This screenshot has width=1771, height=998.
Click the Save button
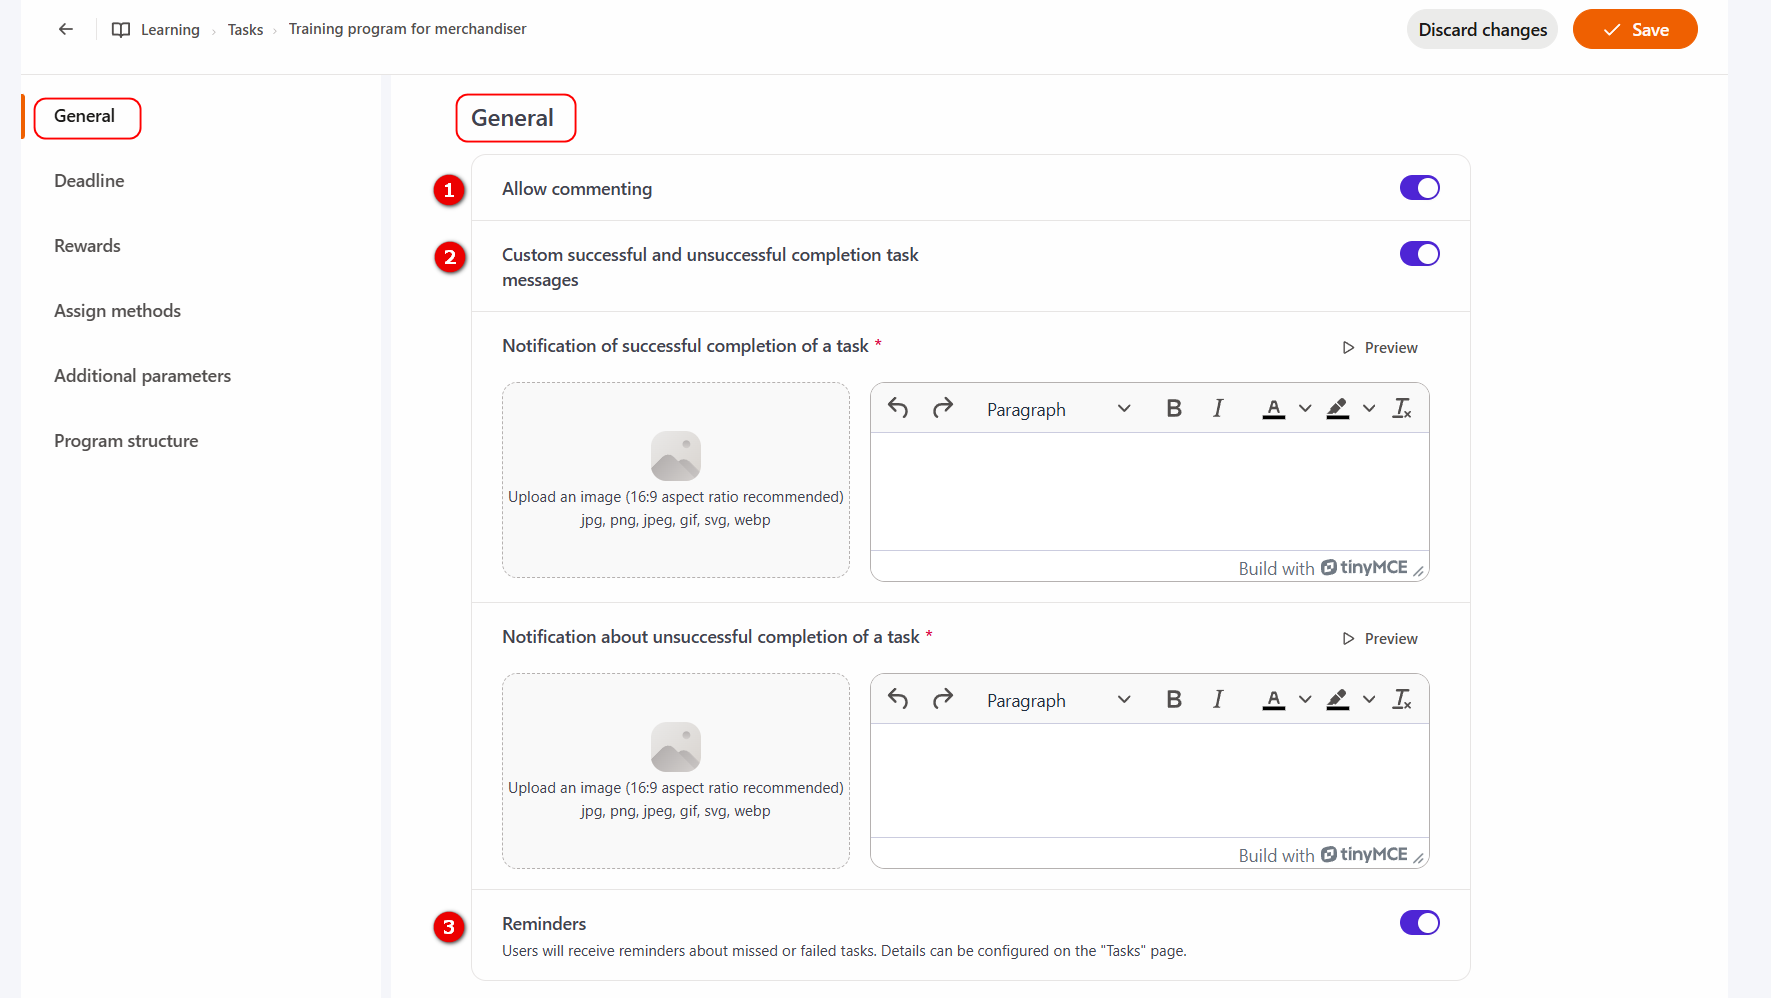coord(1635,29)
